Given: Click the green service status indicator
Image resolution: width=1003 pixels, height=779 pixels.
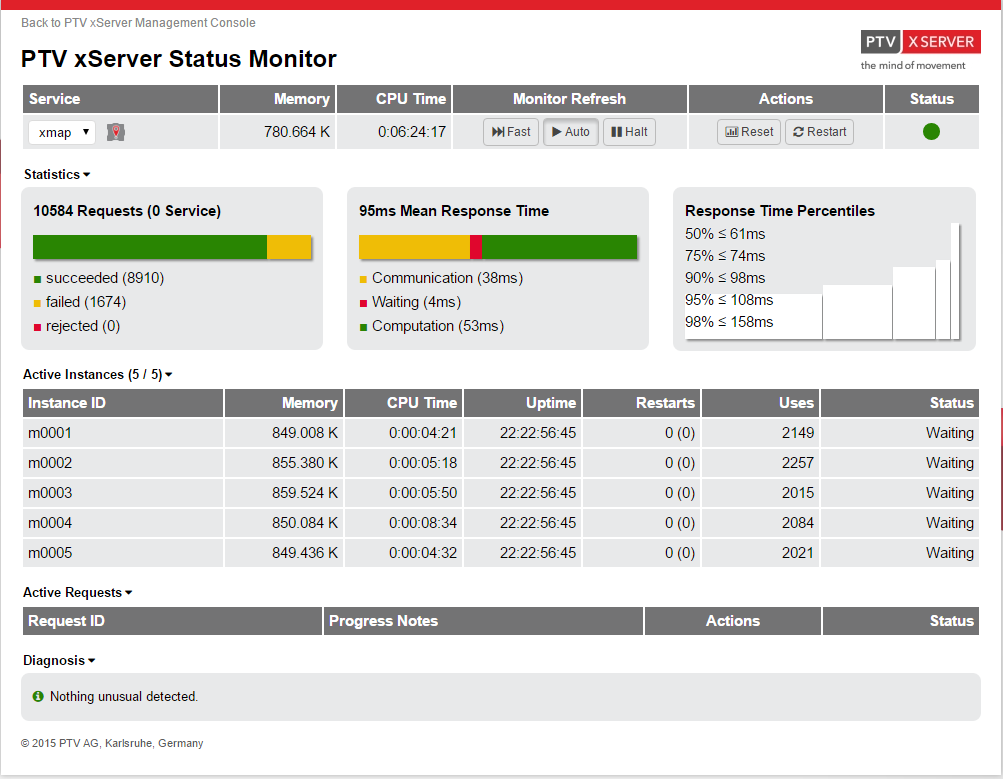Looking at the screenshot, I should [x=931, y=131].
